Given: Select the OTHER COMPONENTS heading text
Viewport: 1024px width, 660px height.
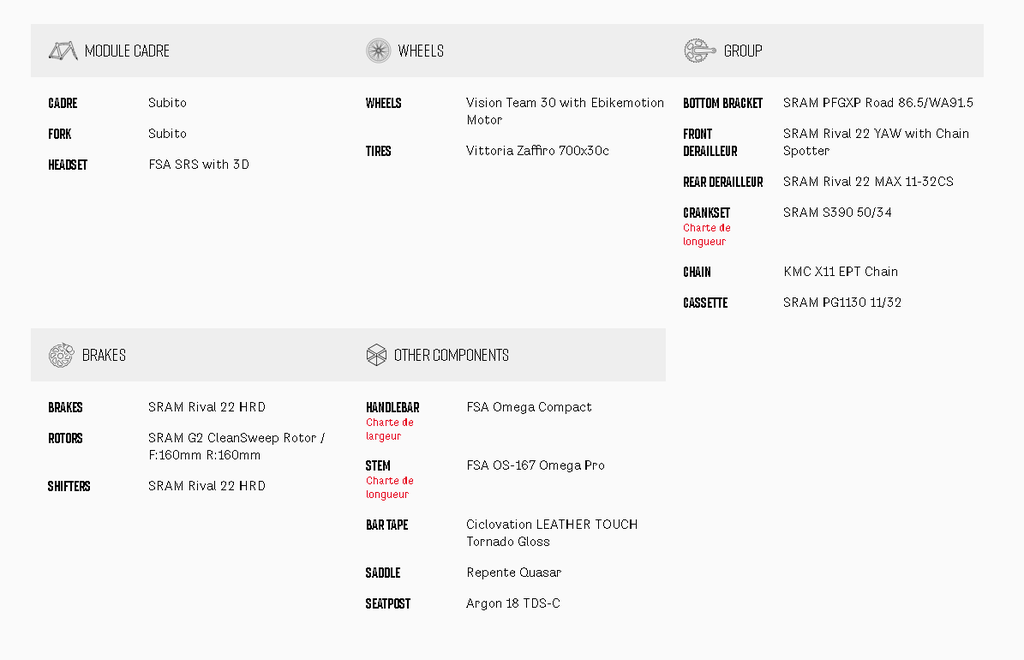Looking at the screenshot, I should 451,355.
